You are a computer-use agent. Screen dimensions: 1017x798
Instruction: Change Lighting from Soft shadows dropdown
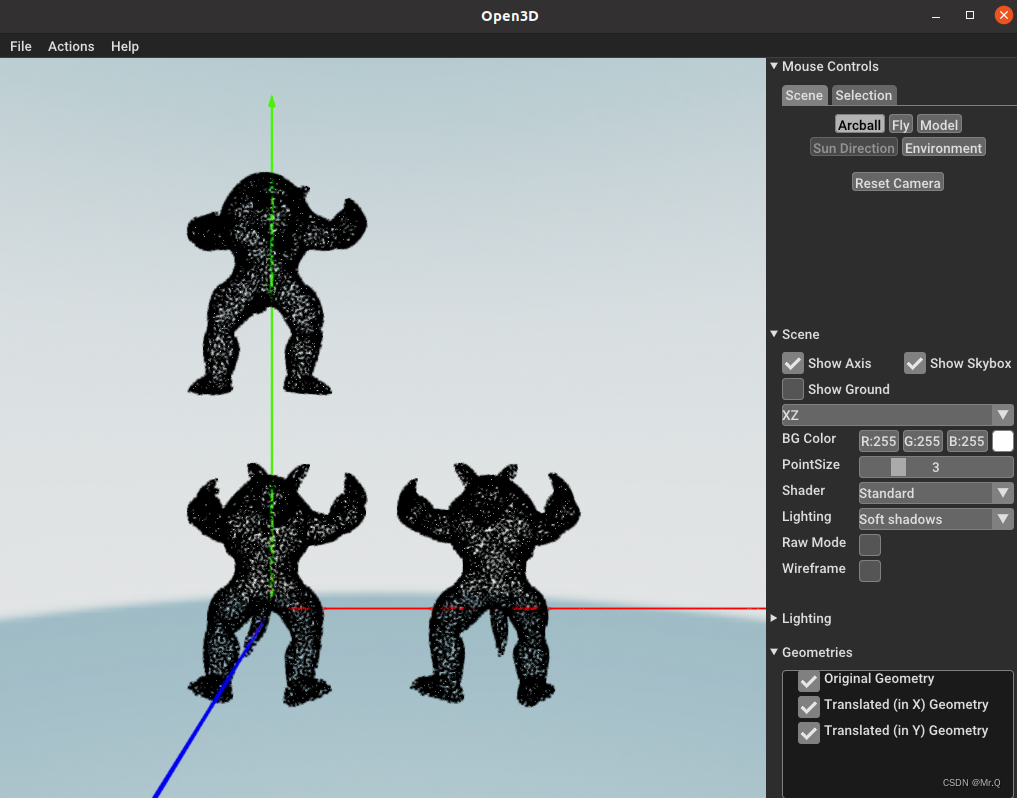(934, 518)
